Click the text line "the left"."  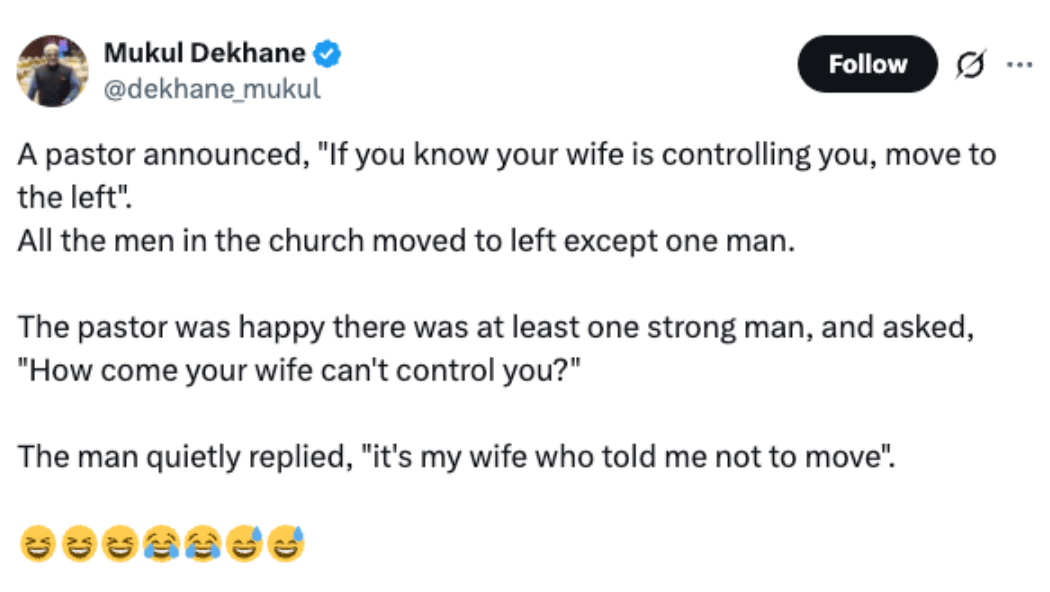coord(74,197)
